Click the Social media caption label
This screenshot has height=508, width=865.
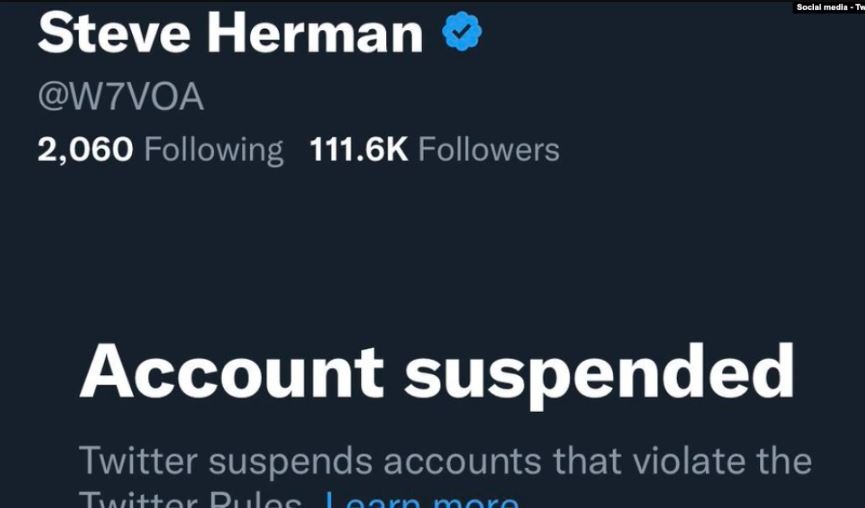point(829,7)
